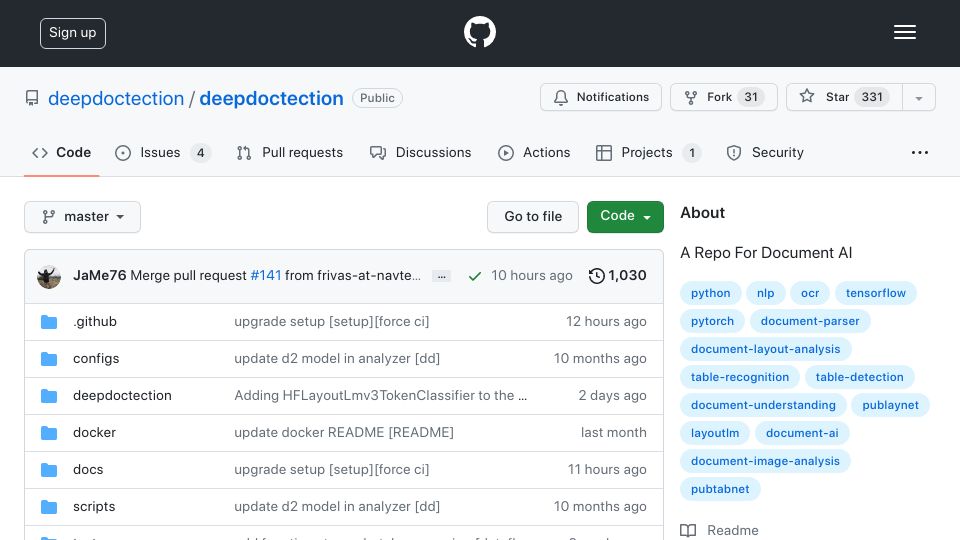This screenshot has width=960, height=540.
Task: Open 'update docker README' commit message
Action: pos(344,432)
